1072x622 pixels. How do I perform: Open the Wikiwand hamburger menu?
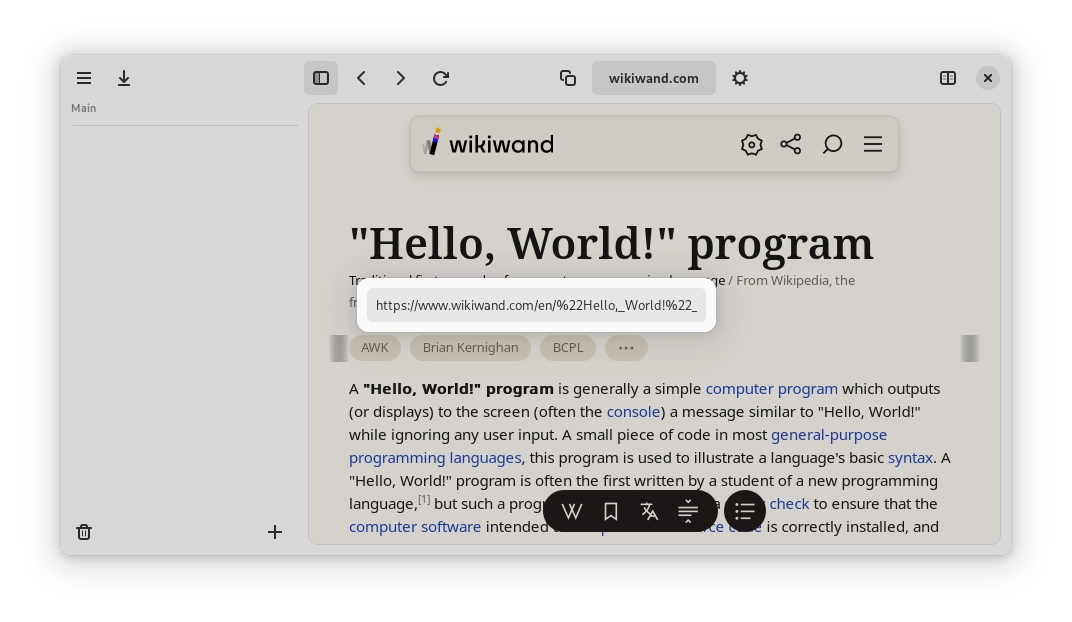click(873, 145)
